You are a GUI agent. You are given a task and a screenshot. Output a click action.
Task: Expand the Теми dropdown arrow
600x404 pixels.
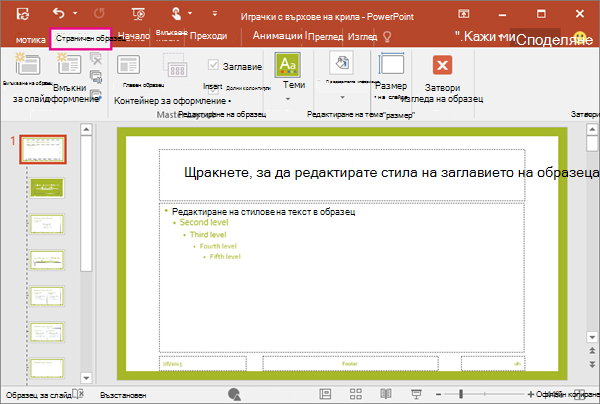[x=288, y=99]
